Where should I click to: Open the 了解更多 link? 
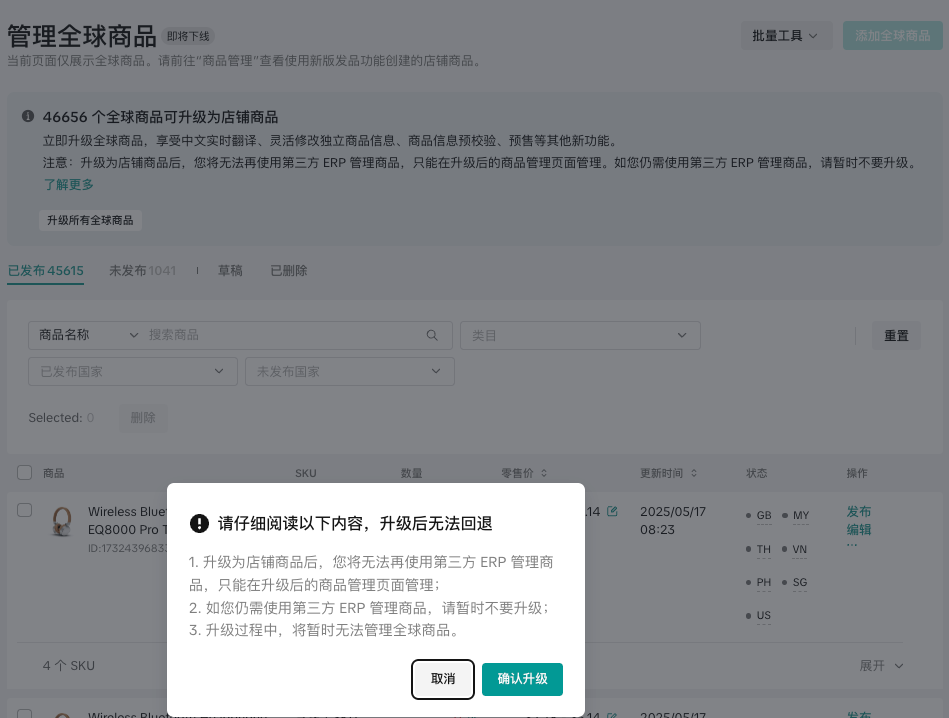pos(68,185)
